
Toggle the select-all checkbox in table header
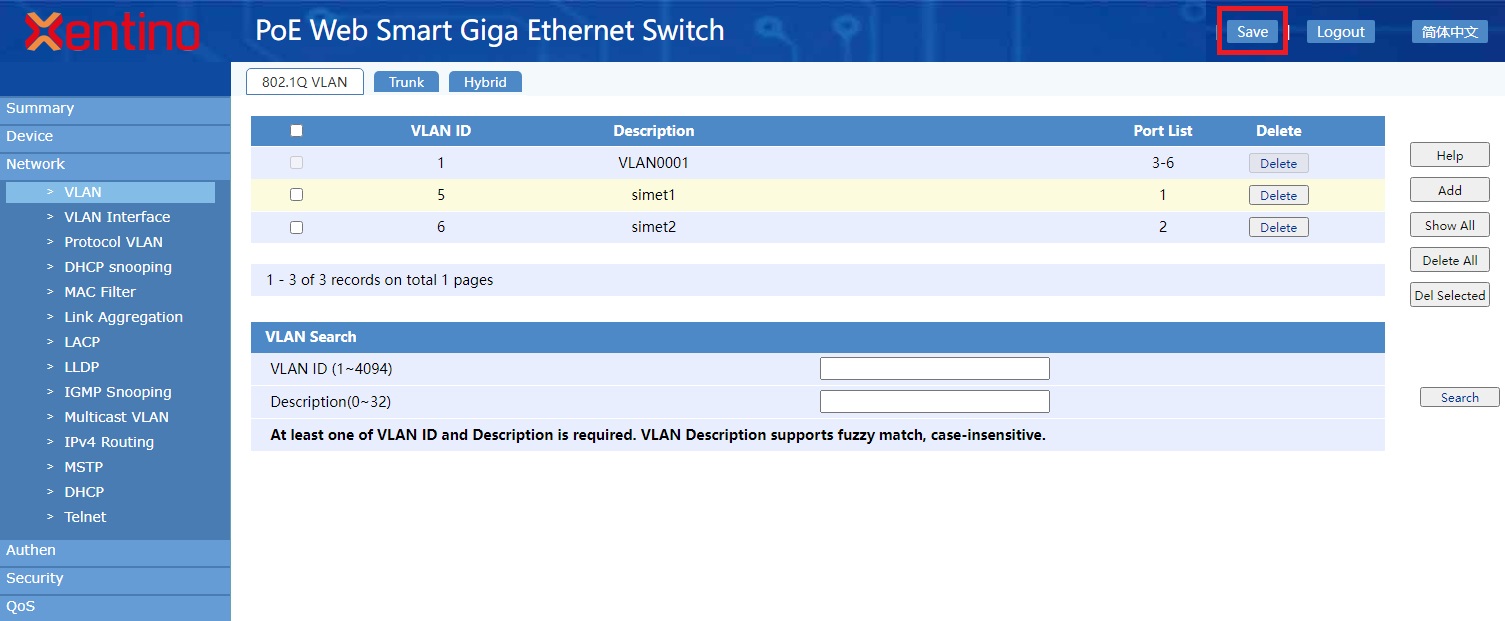click(296, 131)
